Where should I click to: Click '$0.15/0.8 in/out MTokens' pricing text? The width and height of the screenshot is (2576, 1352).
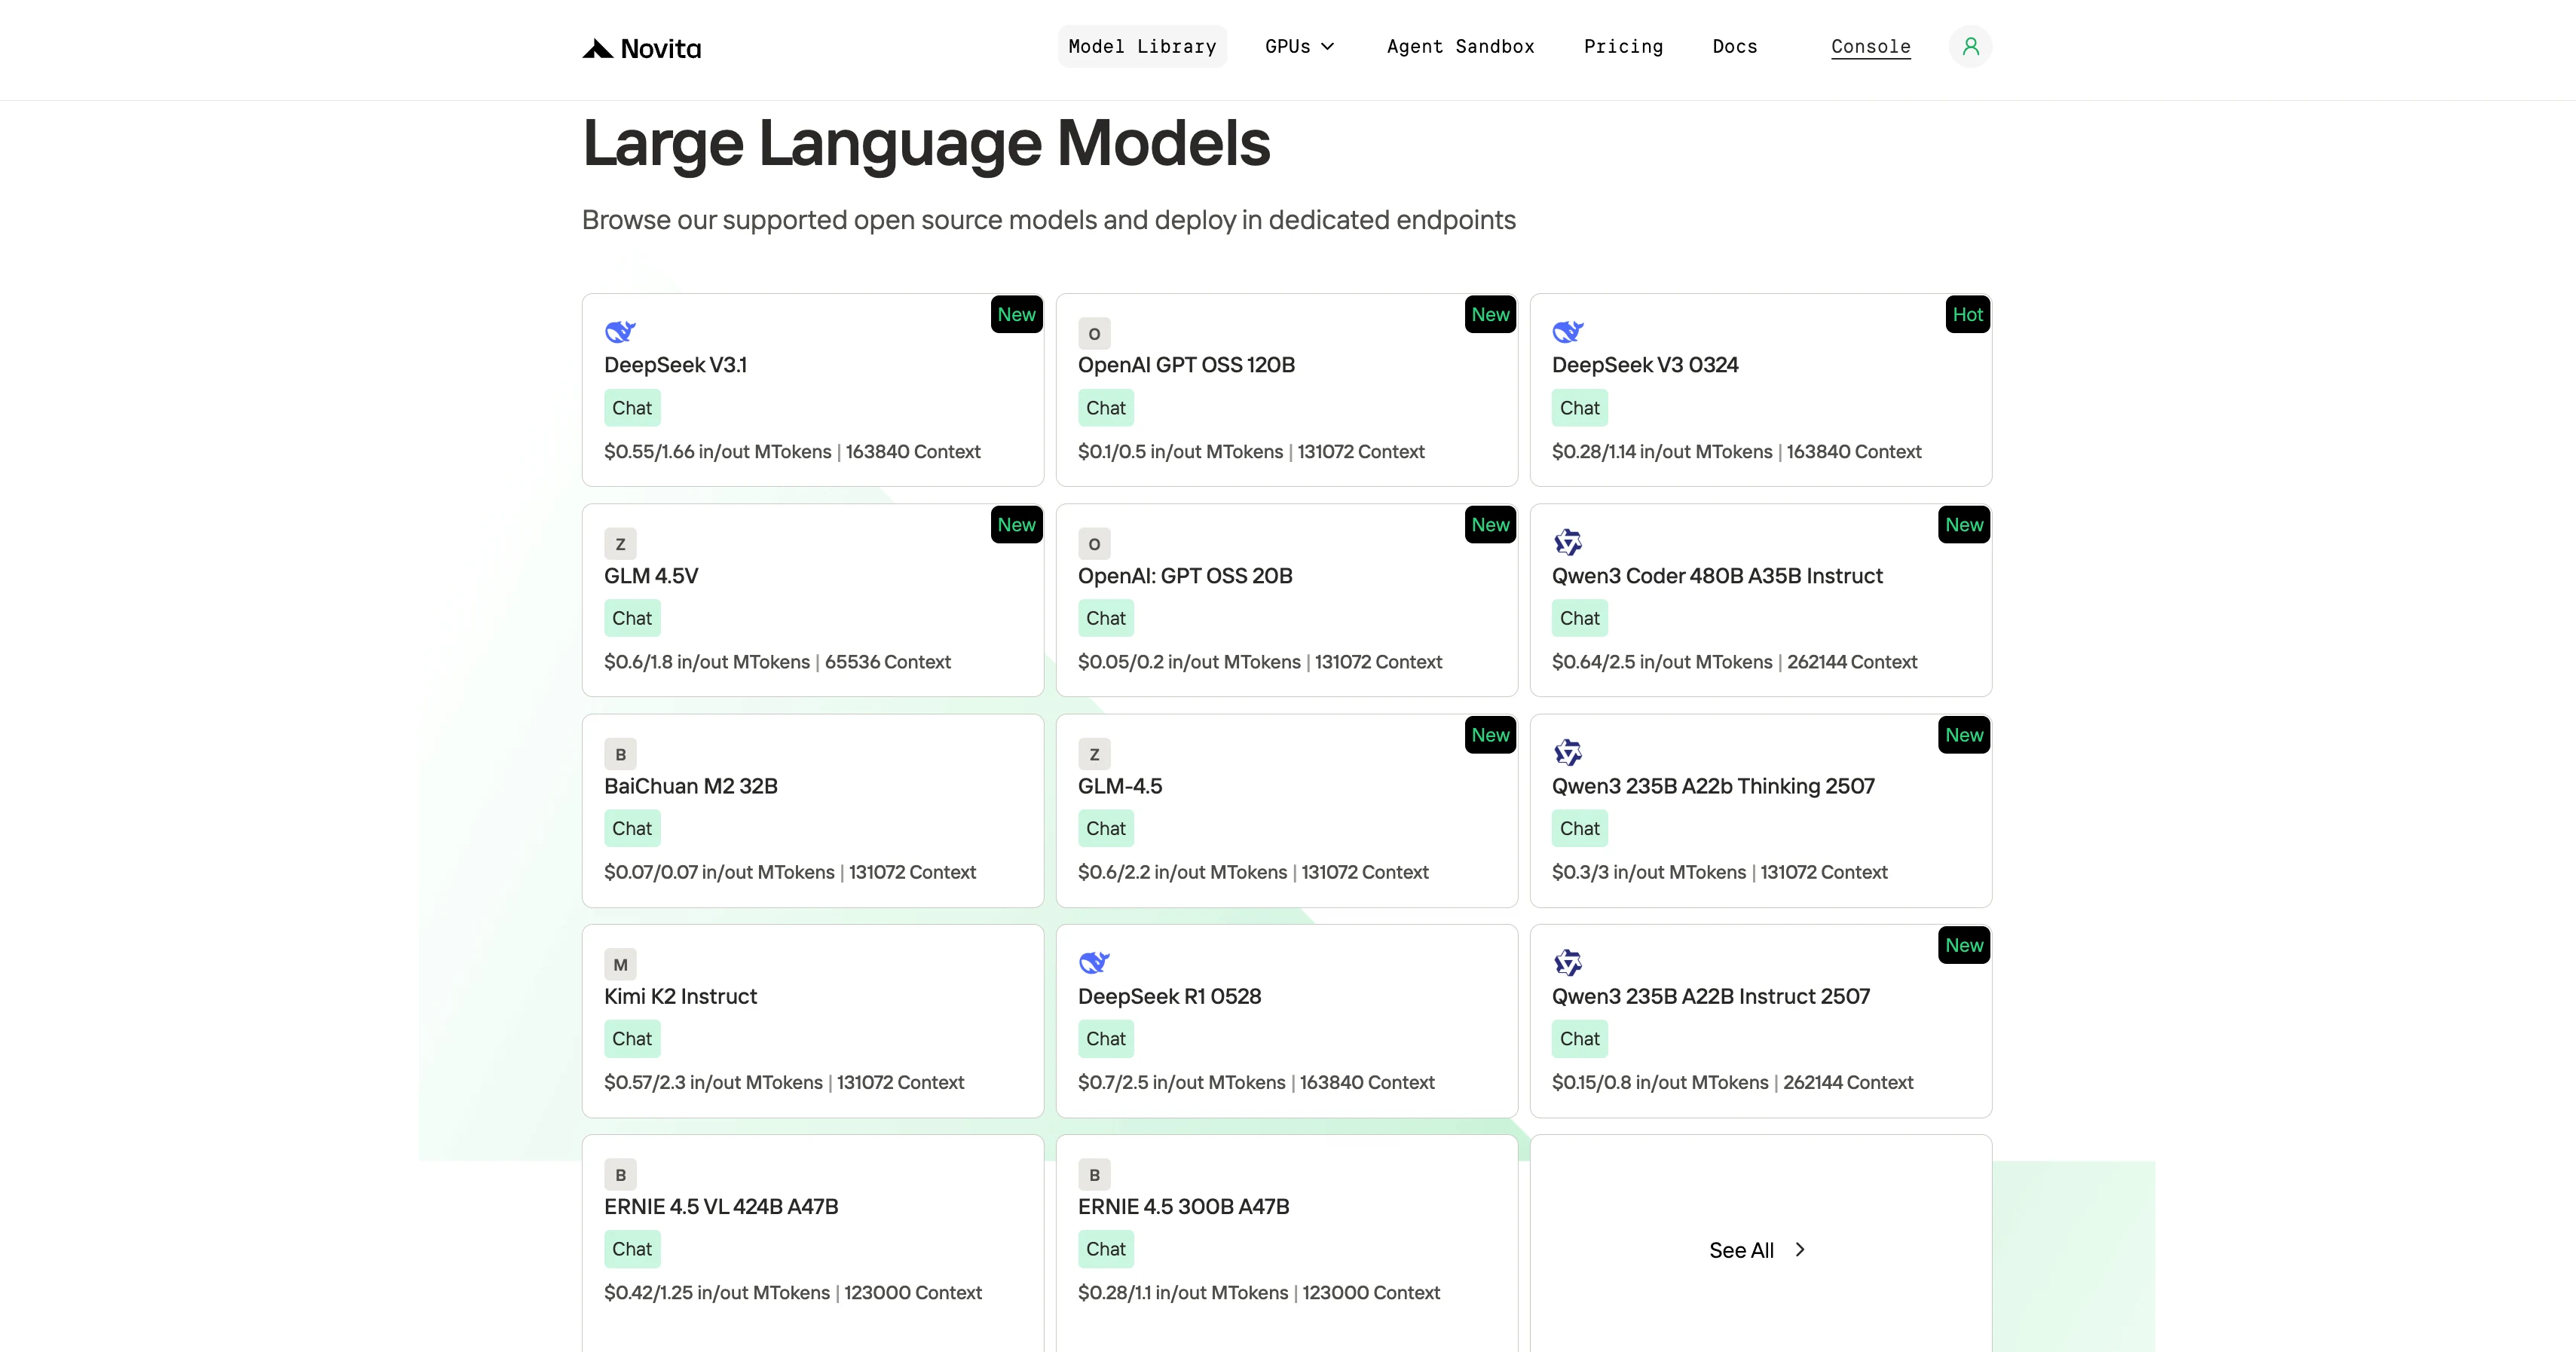coord(1660,1082)
